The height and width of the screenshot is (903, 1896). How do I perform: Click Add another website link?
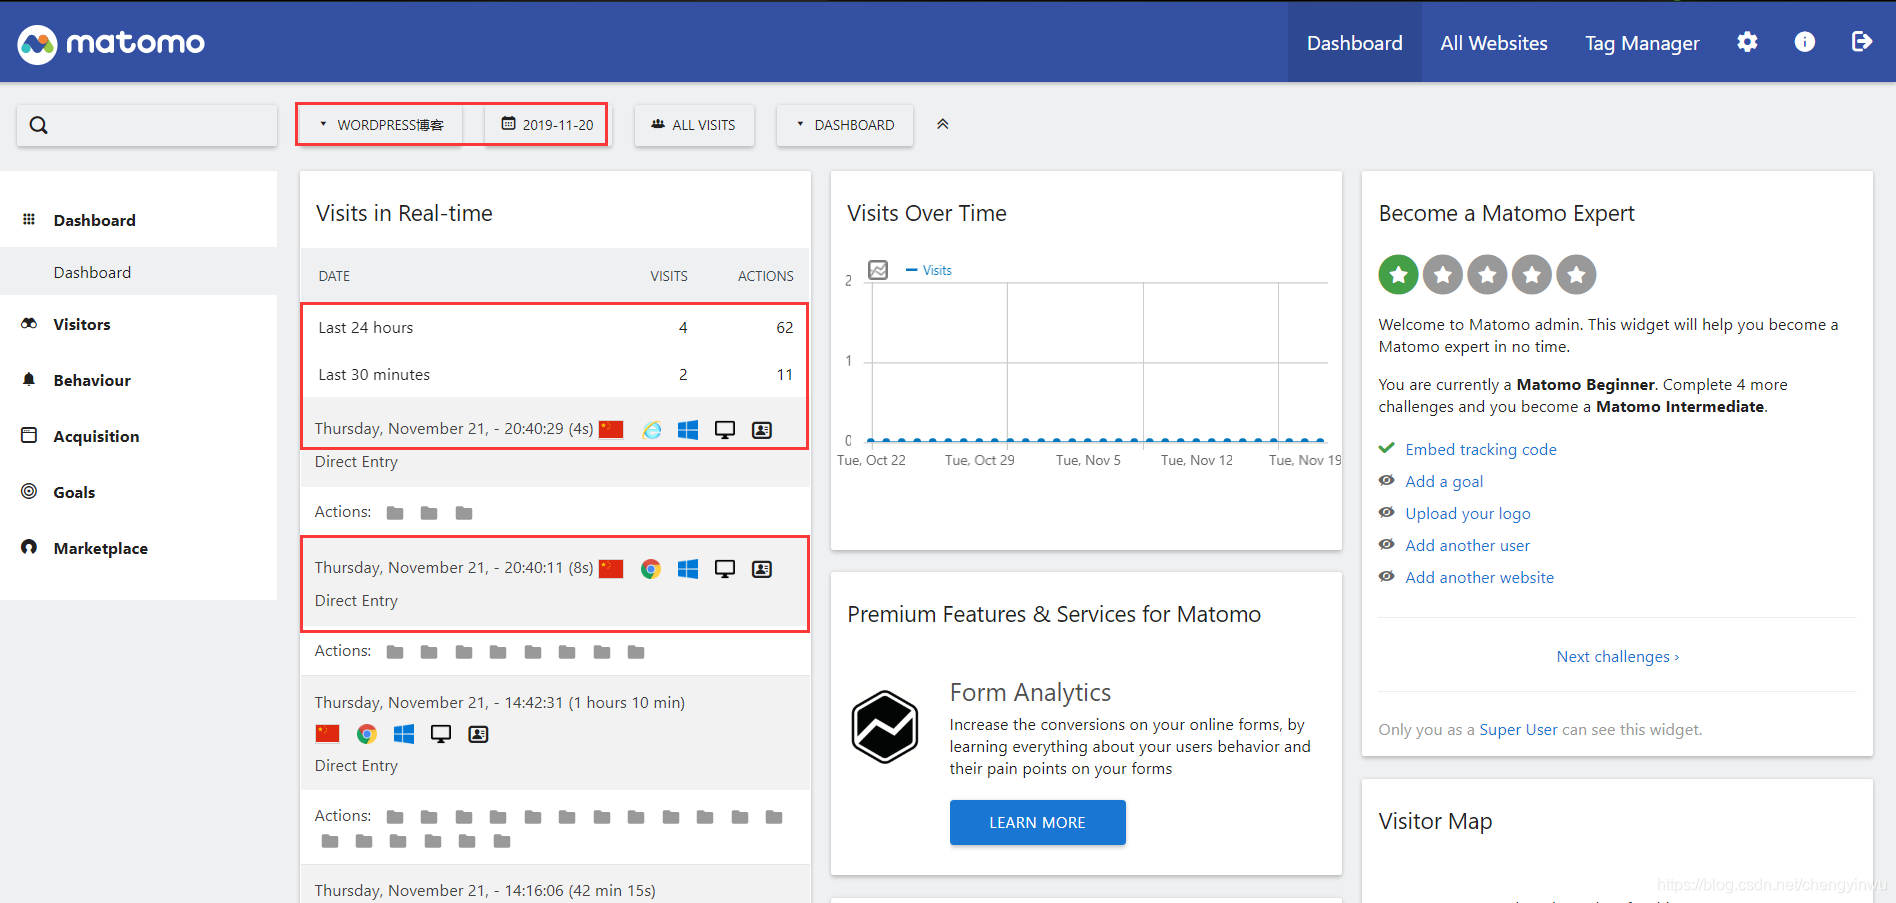(x=1479, y=577)
